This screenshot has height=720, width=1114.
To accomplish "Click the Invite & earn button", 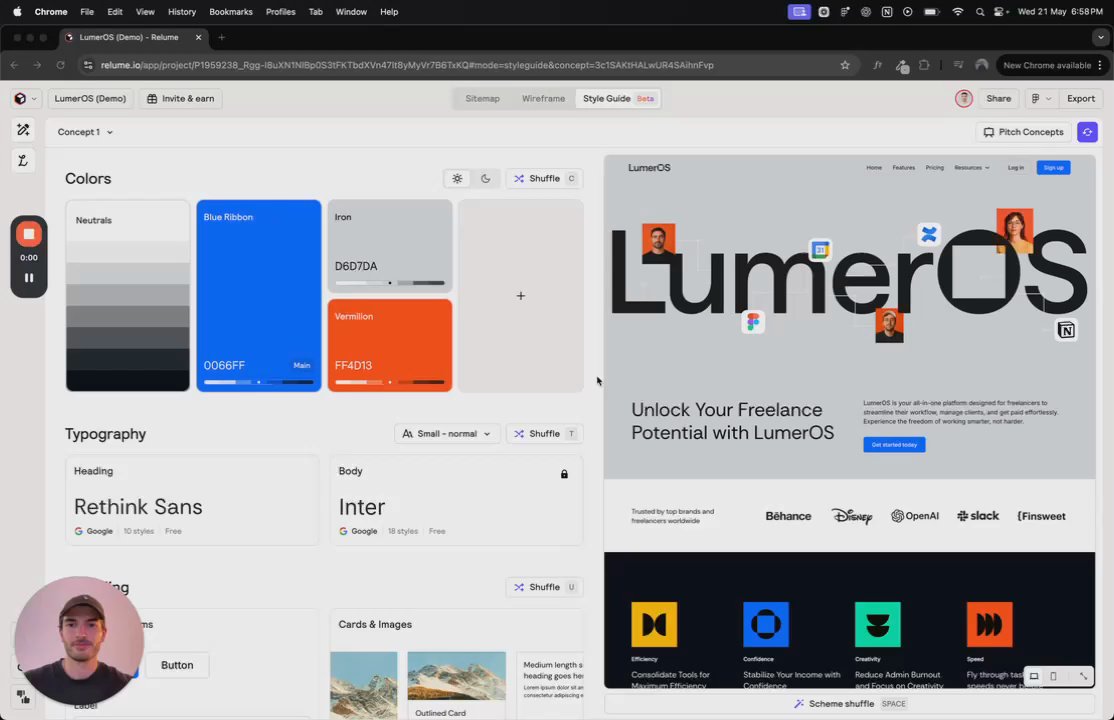I will click(x=180, y=99).
